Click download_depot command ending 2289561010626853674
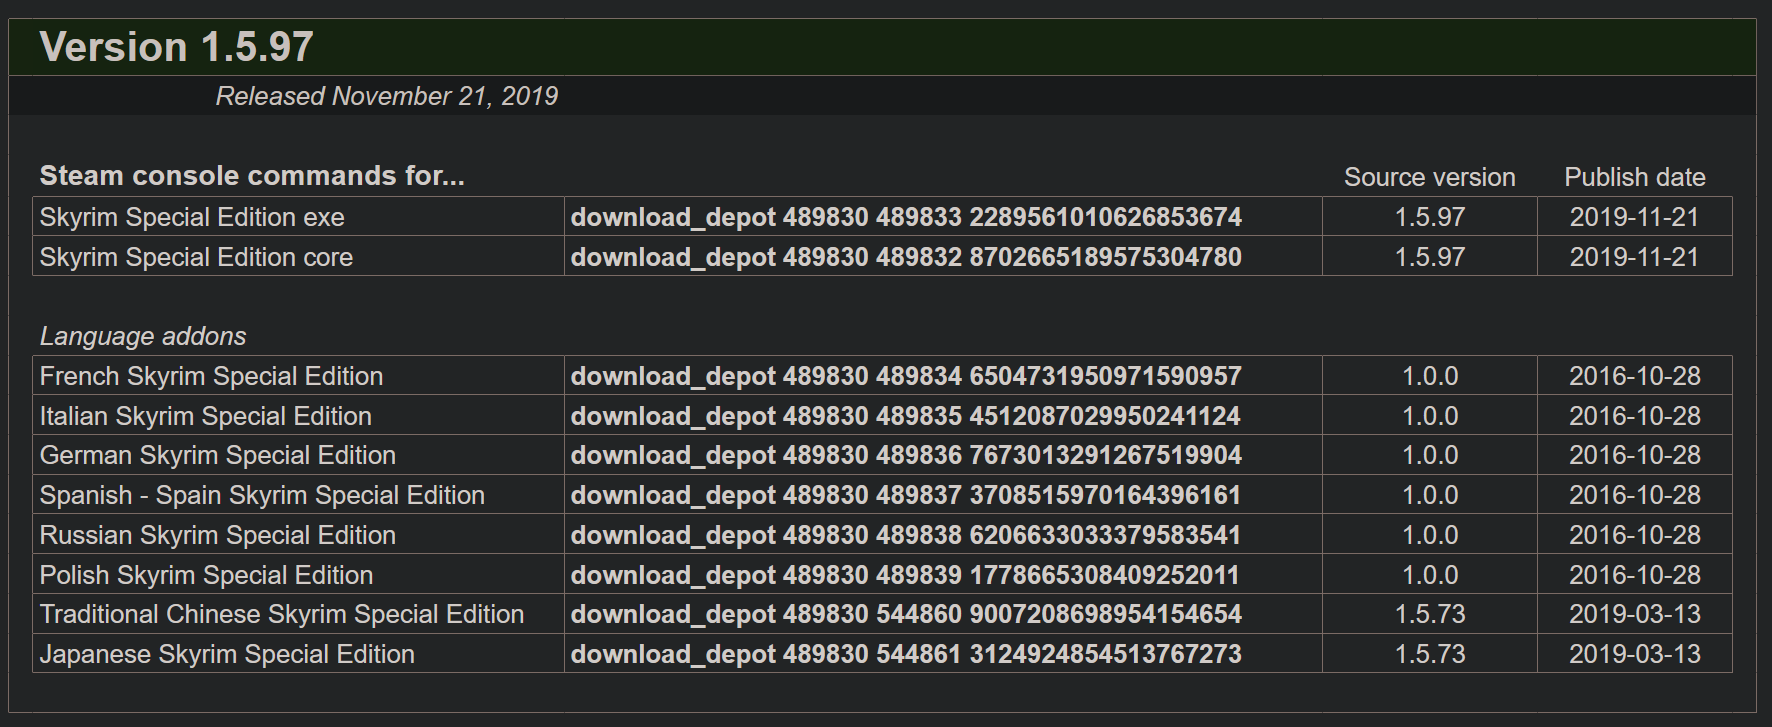The width and height of the screenshot is (1772, 727). (906, 217)
